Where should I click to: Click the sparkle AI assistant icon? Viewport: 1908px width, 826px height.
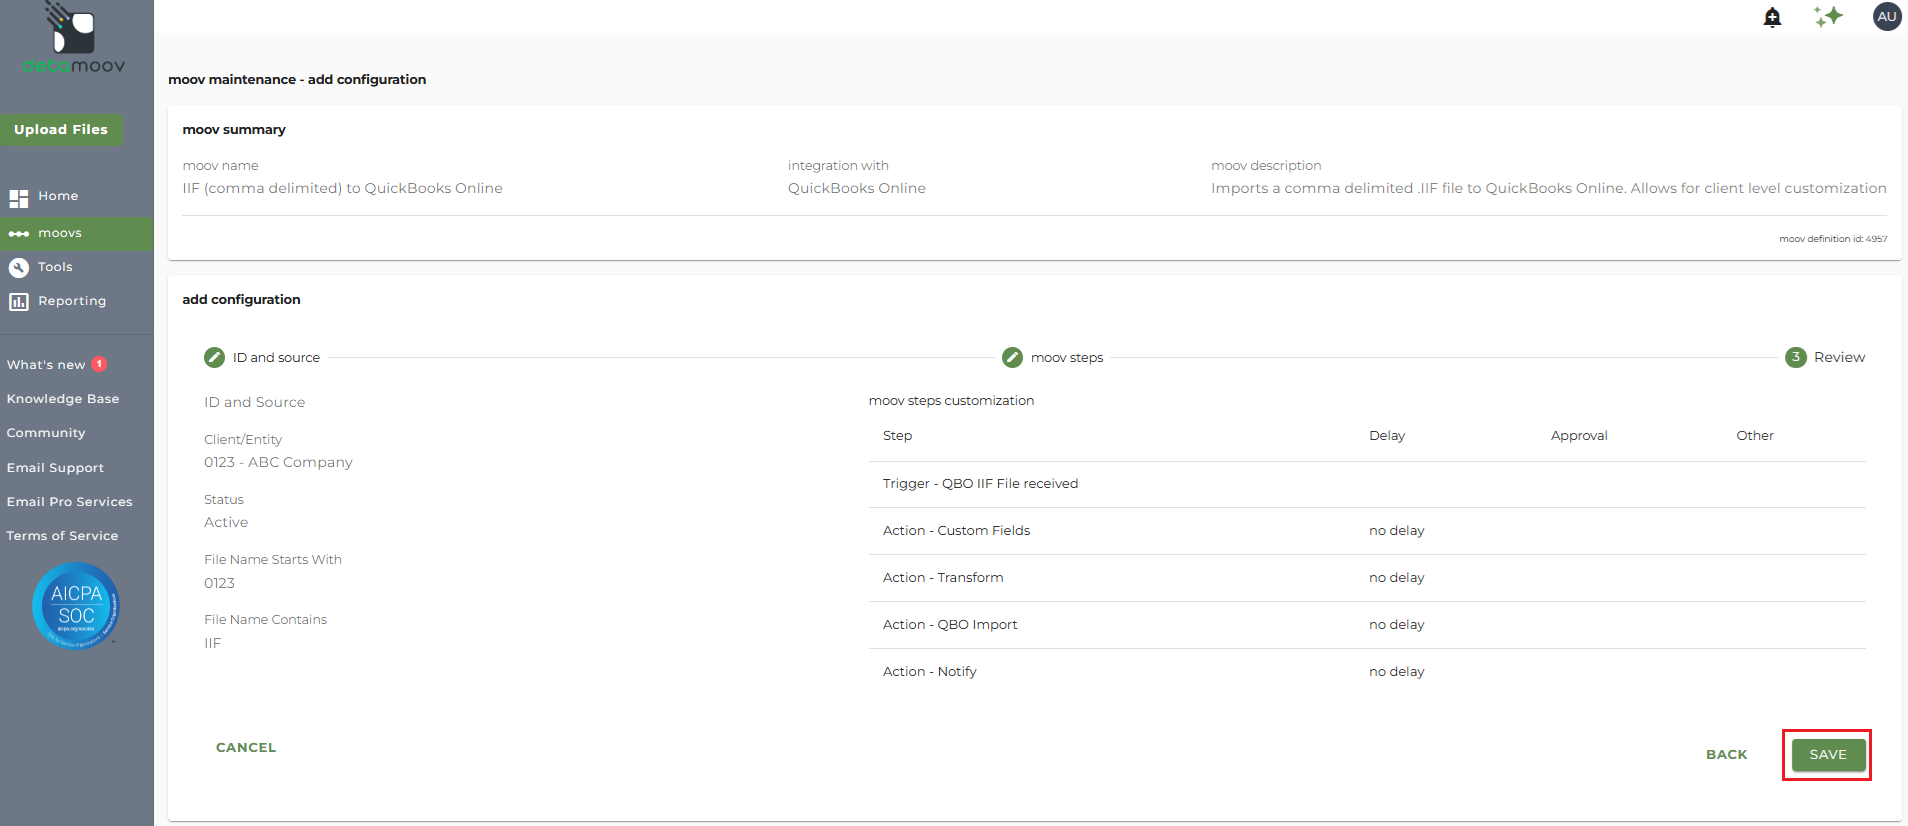pos(1828,17)
